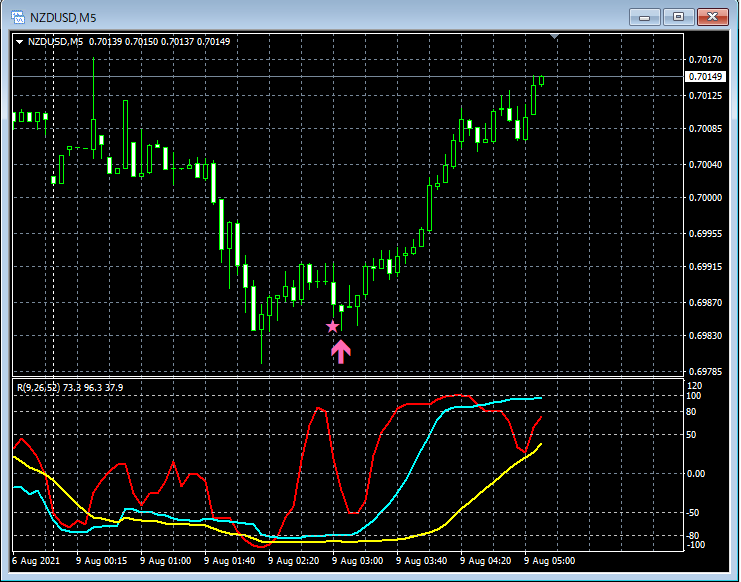Minimize the NZDUSD,M5 chart window
This screenshot has width=741, height=582.
coord(644,17)
